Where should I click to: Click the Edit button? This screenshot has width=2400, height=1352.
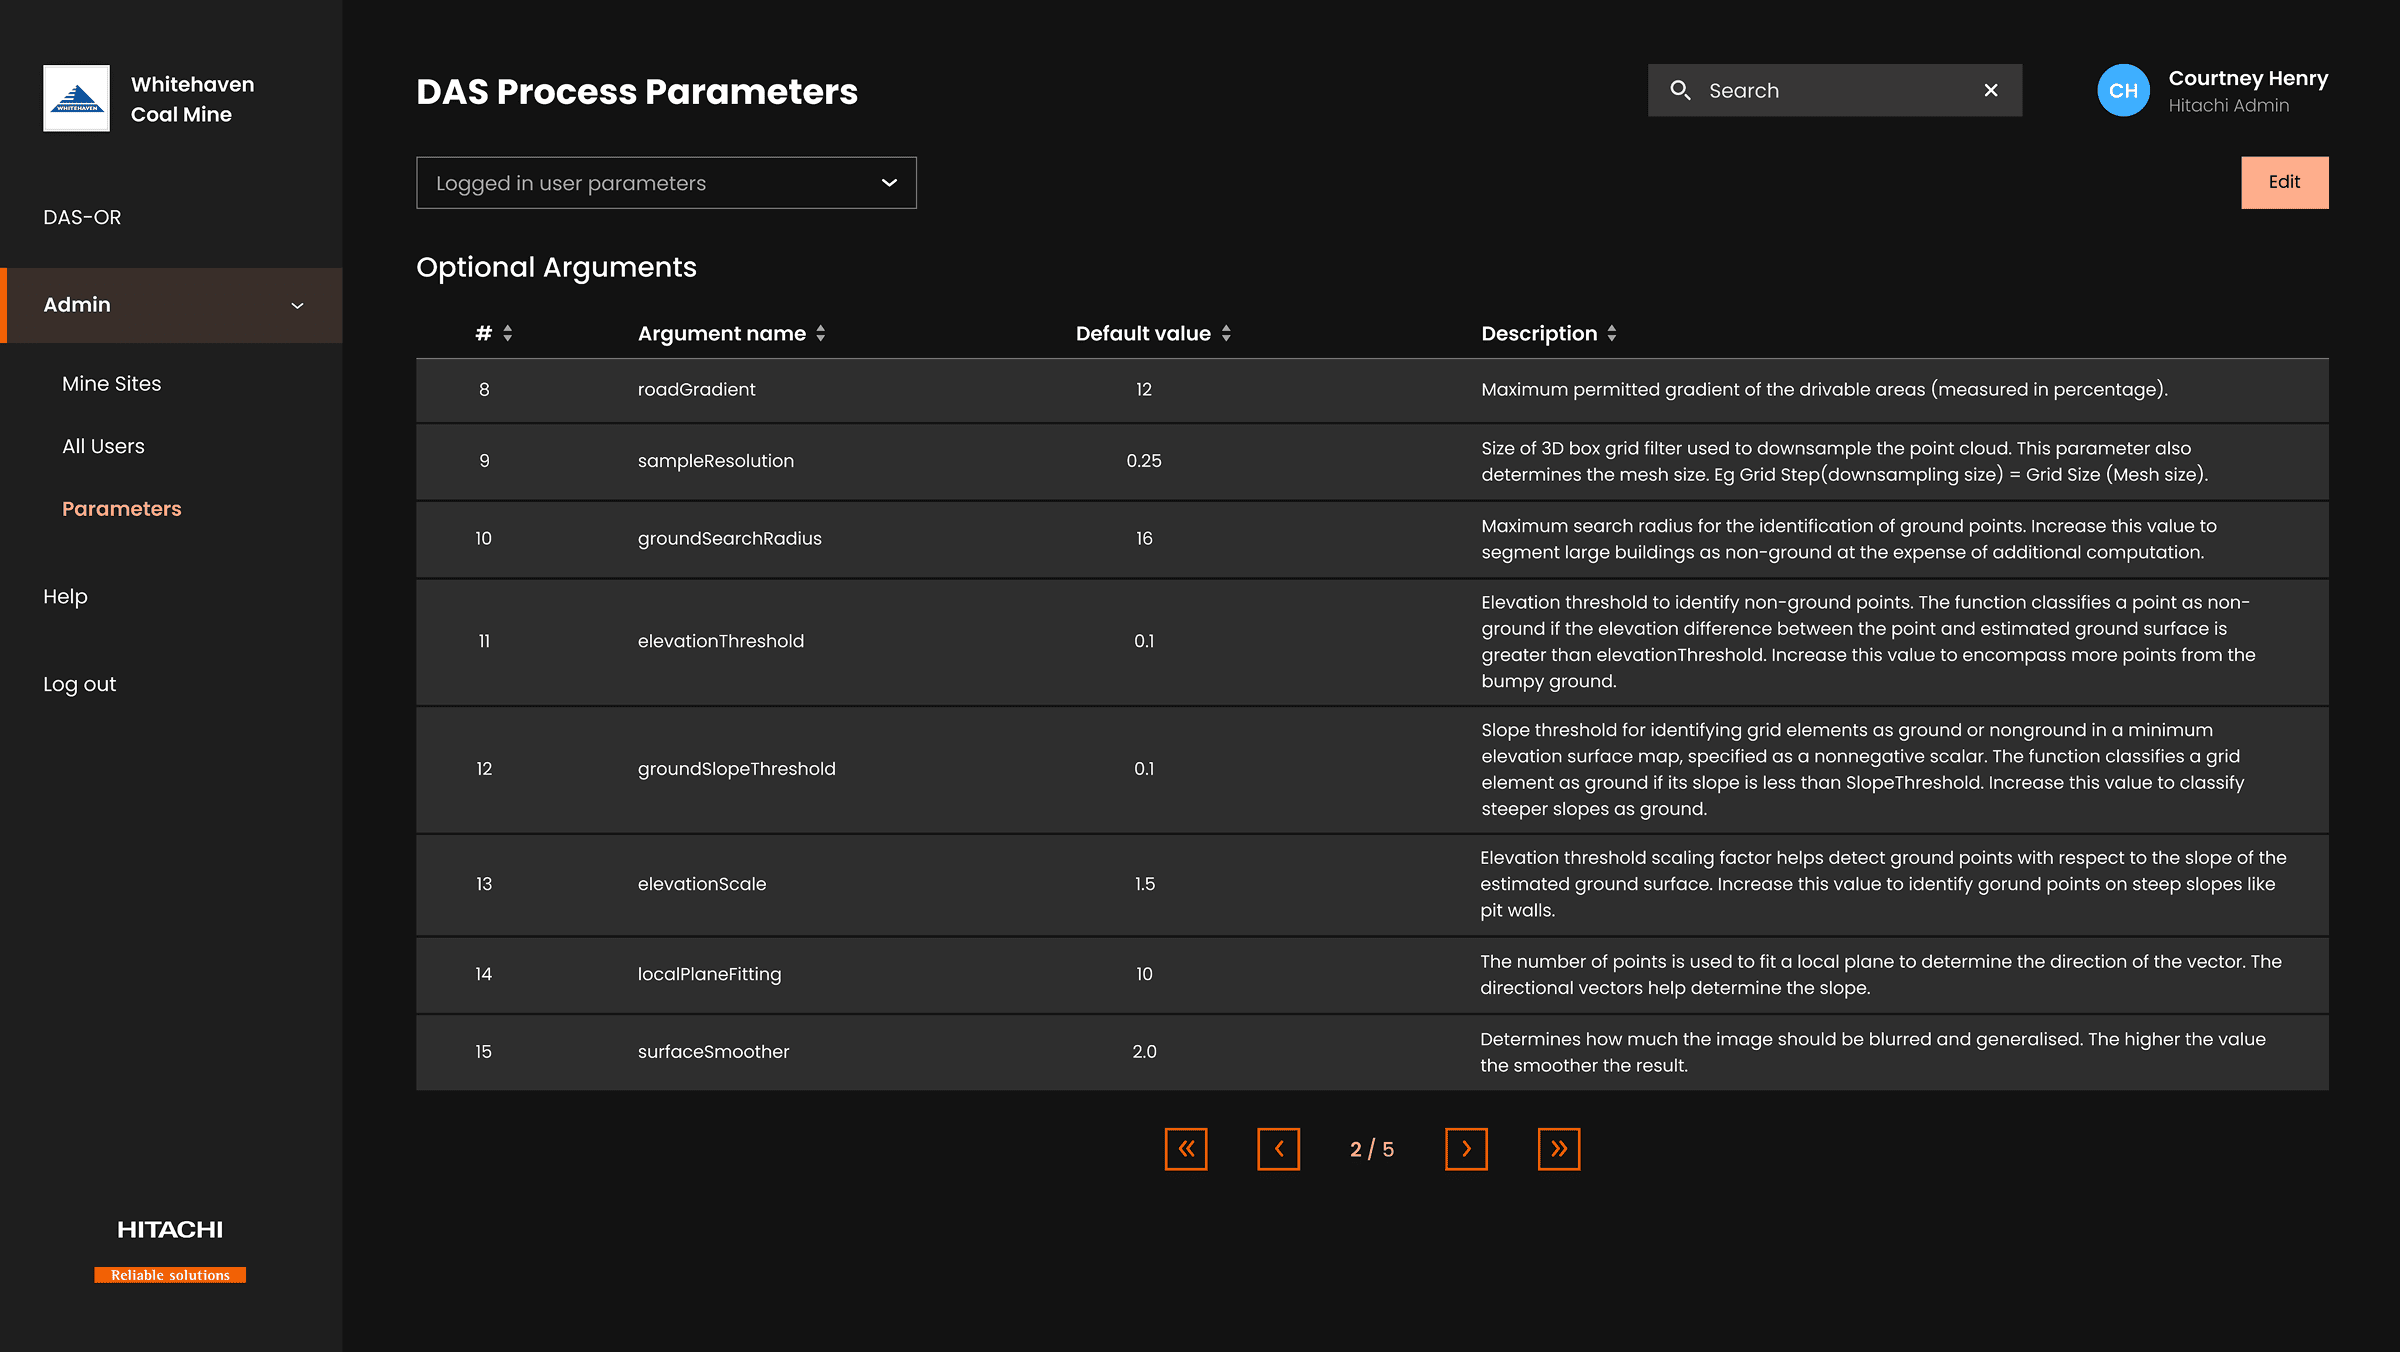coord(2285,181)
